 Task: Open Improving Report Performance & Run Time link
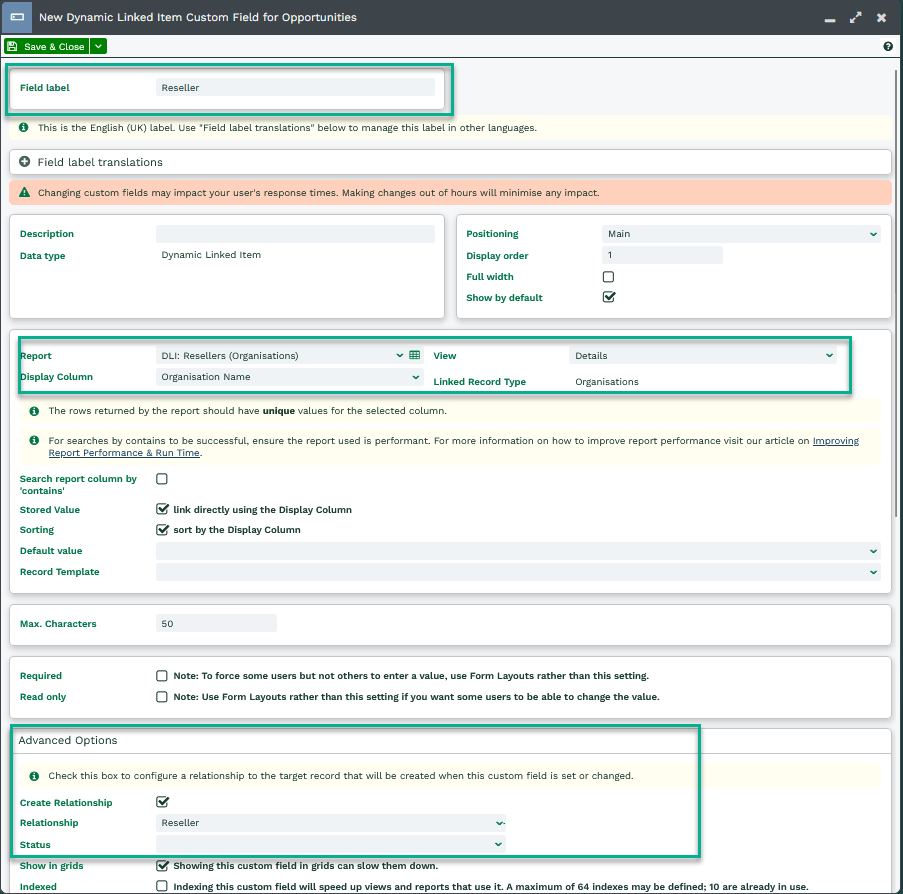click(123, 453)
